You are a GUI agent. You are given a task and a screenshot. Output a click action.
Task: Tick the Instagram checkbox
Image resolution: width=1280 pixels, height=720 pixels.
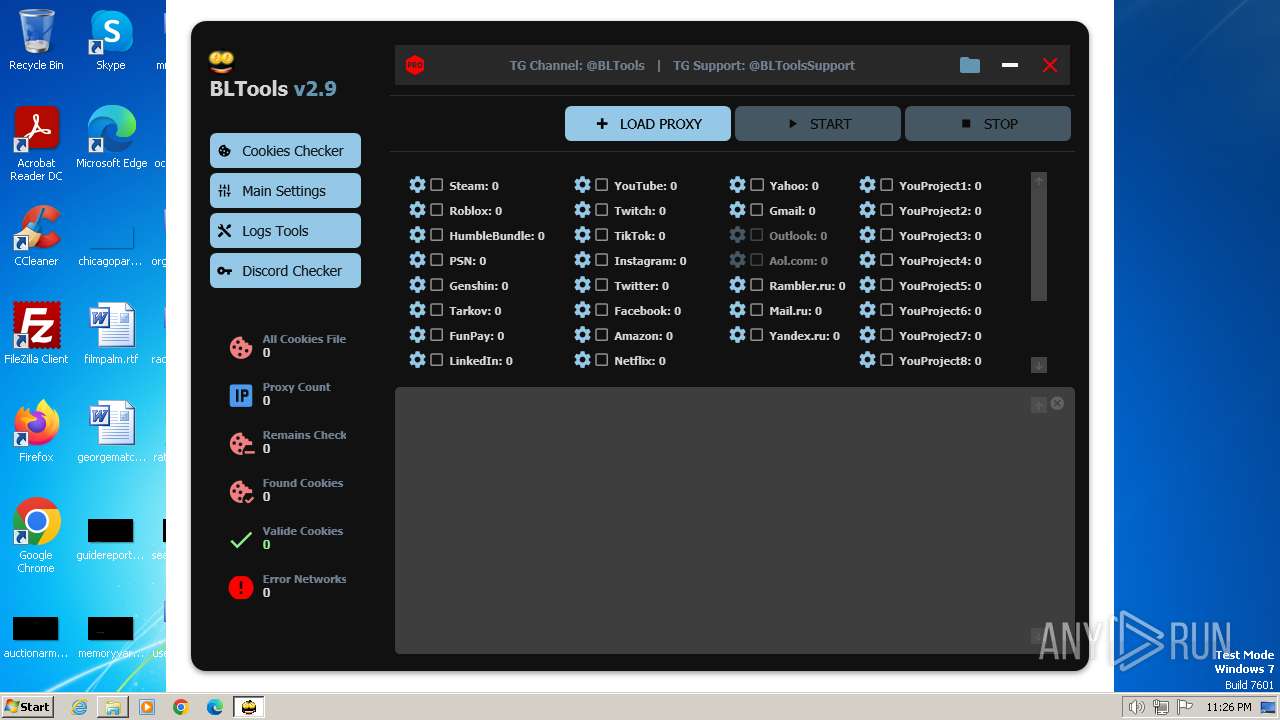pyautogui.click(x=602, y=260)
